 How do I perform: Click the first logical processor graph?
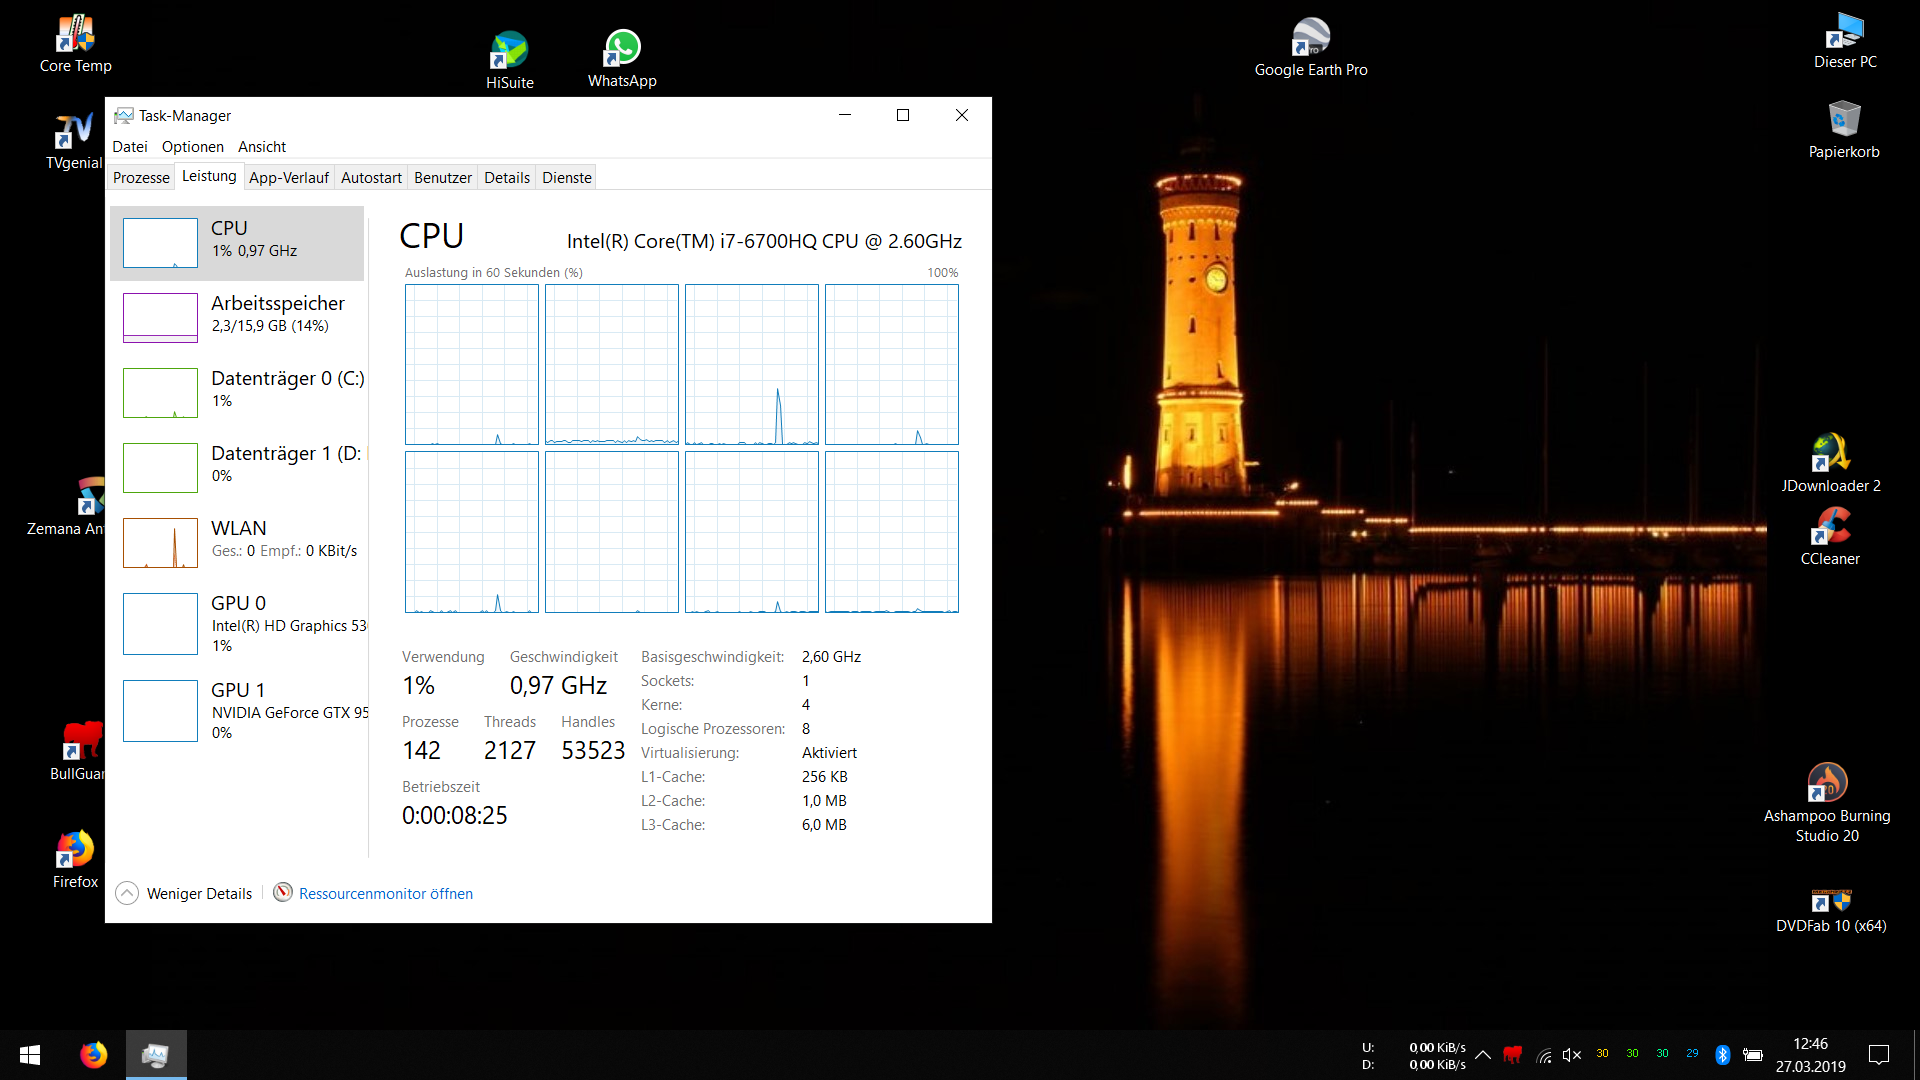tap(472, 365)
